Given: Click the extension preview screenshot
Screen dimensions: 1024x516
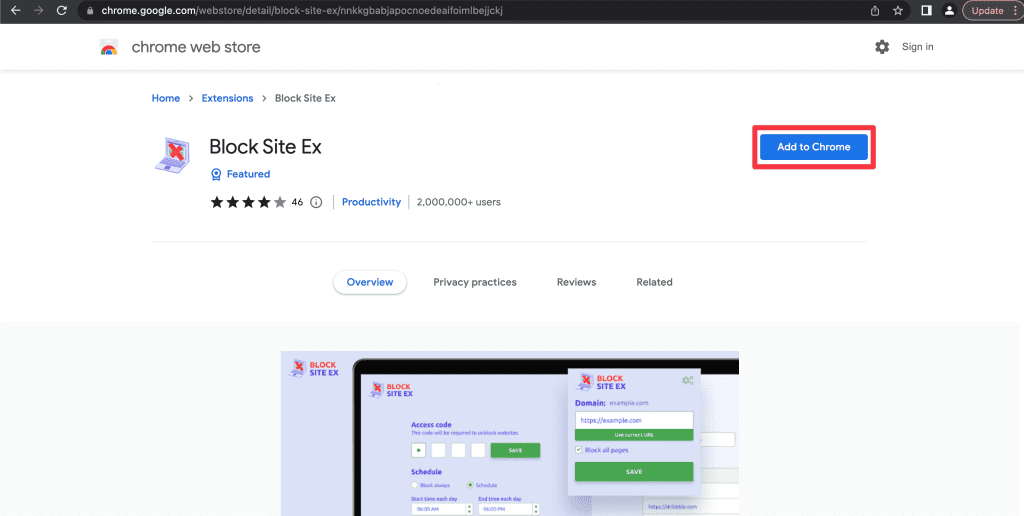Looking at the screenshot, I should point(510,434).
